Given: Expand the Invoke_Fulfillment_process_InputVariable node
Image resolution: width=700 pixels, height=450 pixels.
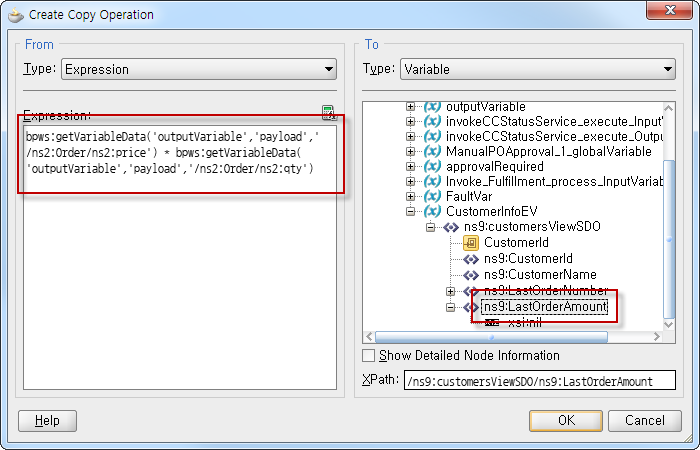Looking at the screenshot, I should click(410, 181).
